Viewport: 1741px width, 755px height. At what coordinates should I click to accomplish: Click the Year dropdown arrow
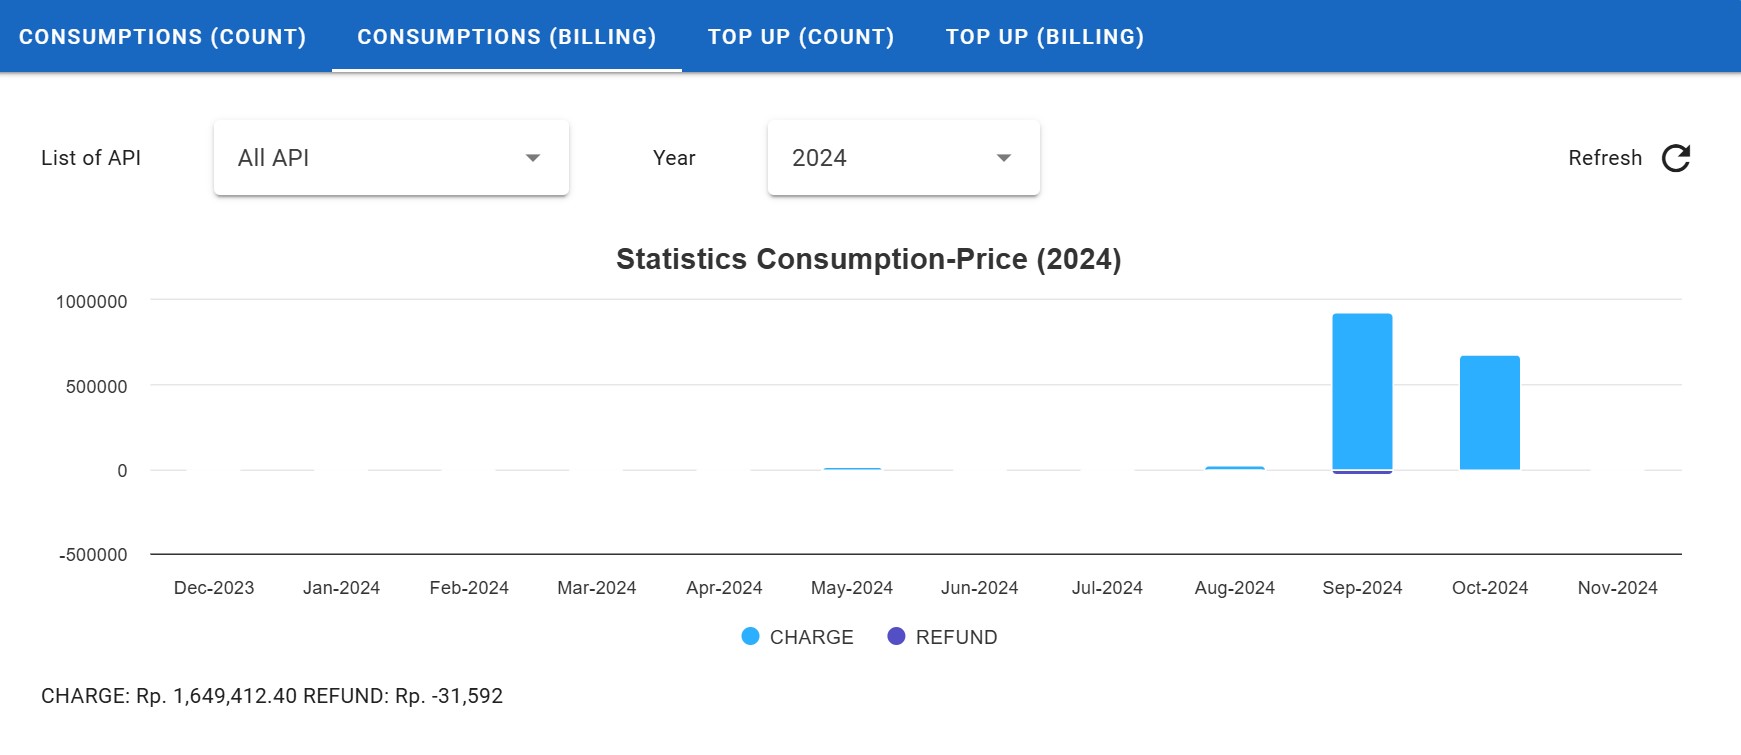[x=1004, y=158]
